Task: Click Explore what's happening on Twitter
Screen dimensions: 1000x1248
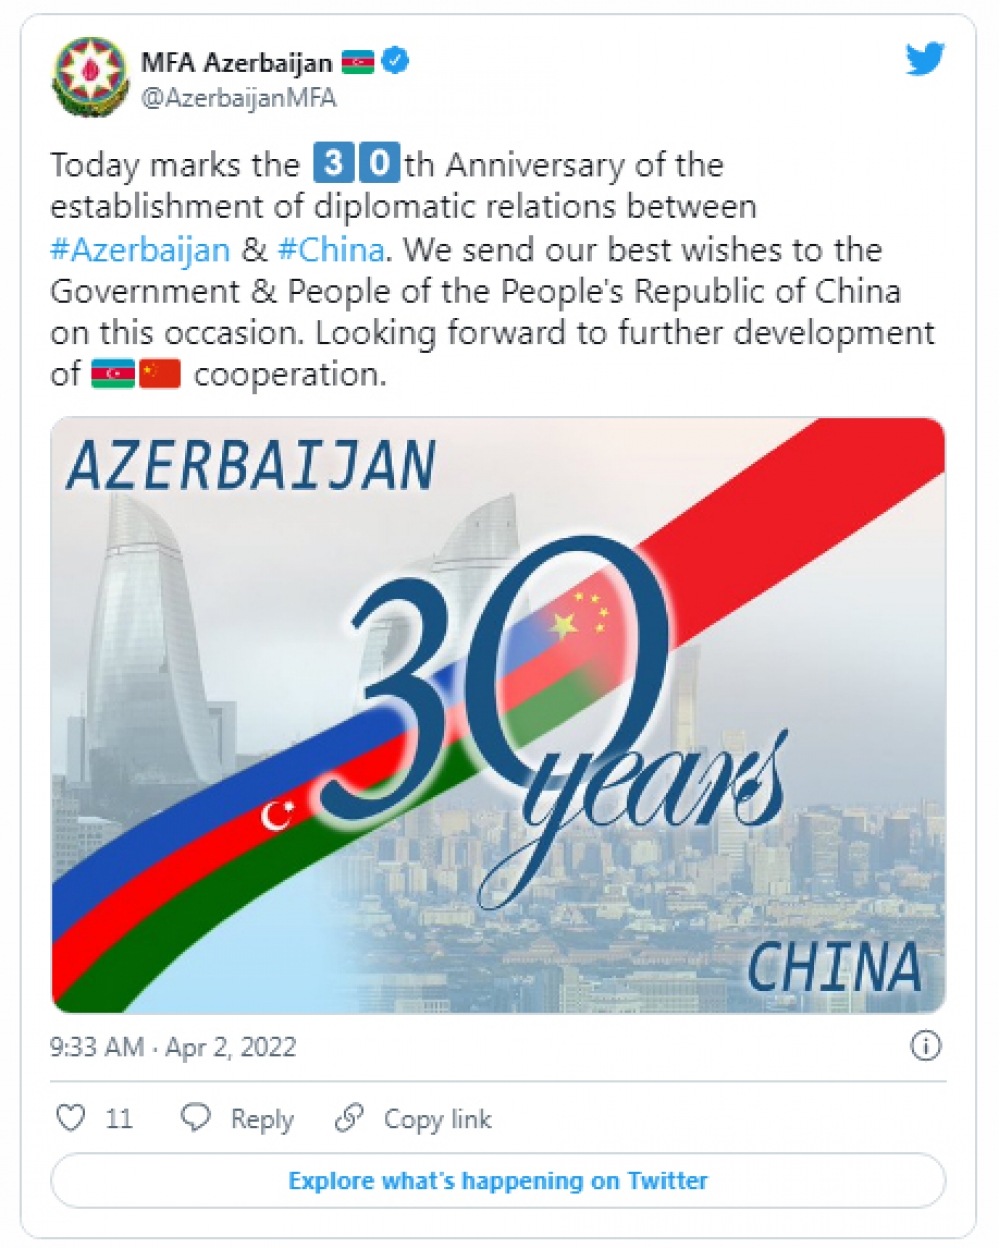Action: tap(498, 1181)
